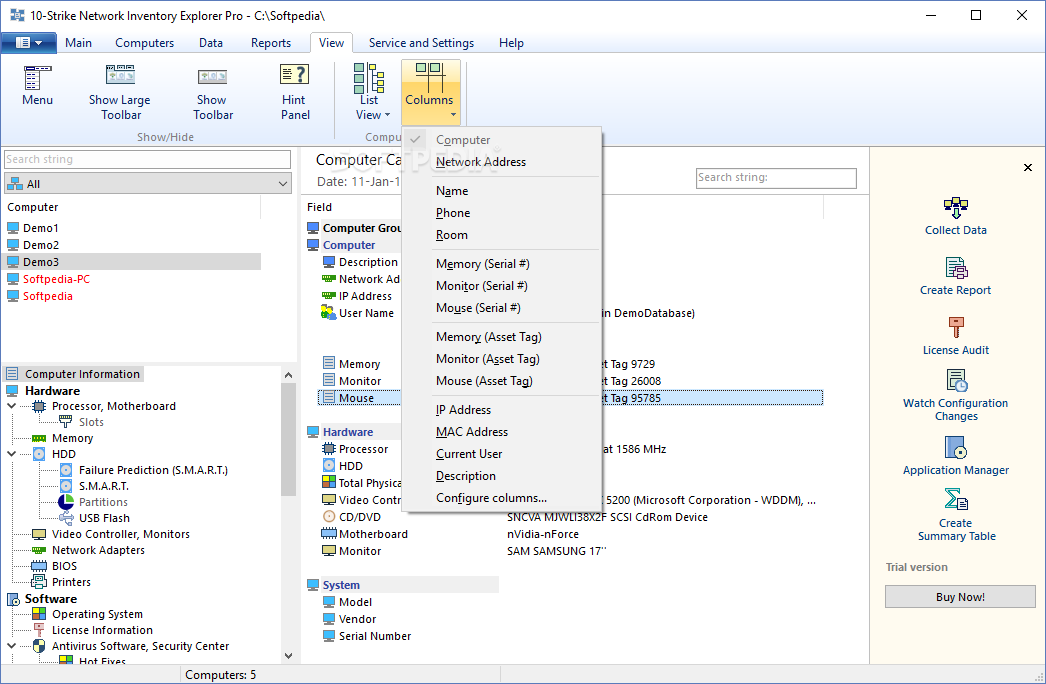Click the Show Toolbar icon
This screenshot has height=684, width=1046.
[x=212, y=77]
